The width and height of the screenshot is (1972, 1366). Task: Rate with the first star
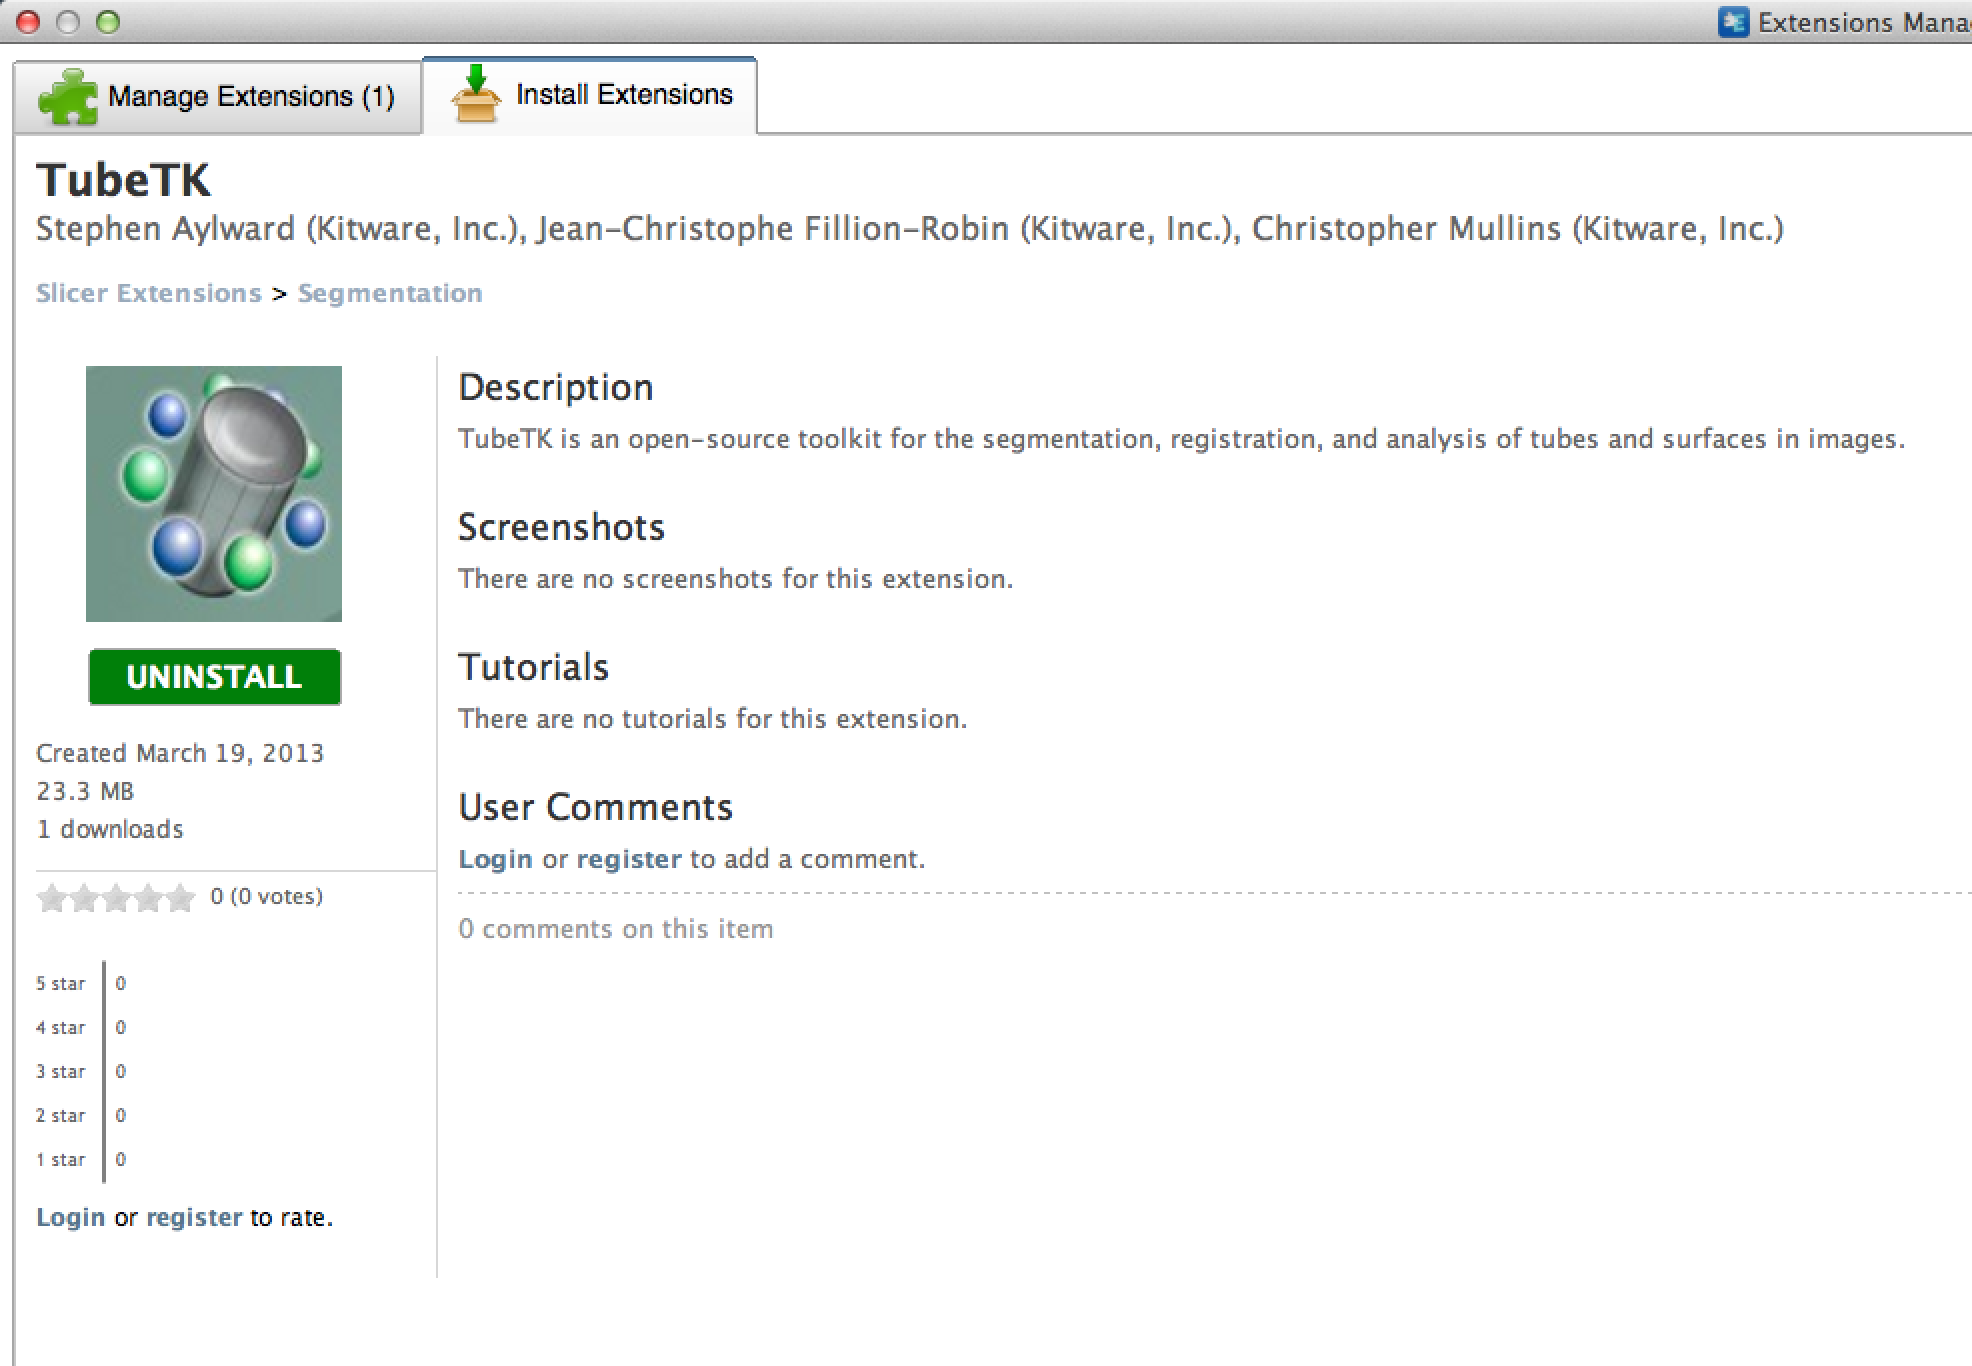point(52,898)
